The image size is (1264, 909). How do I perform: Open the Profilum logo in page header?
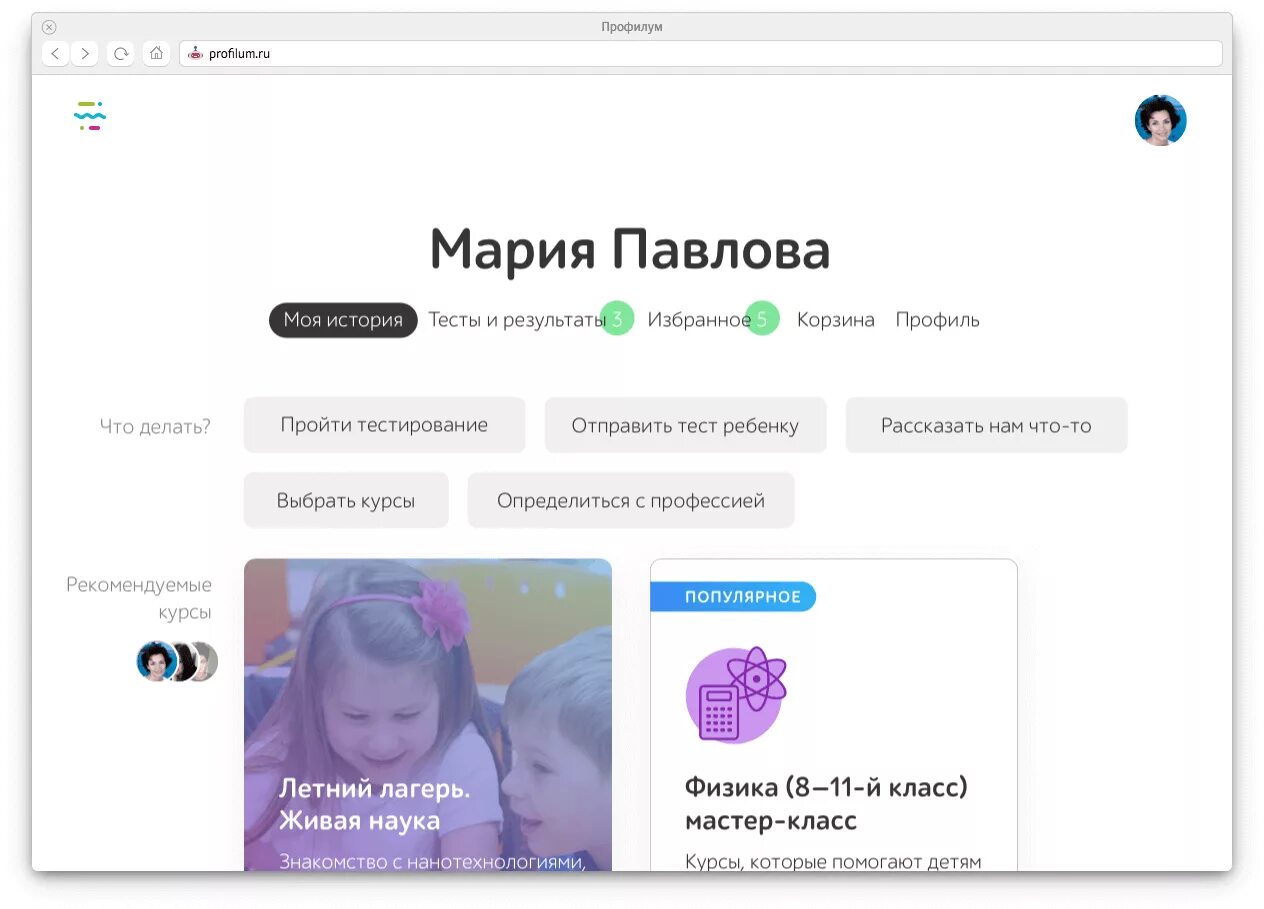tap(90, 116)
